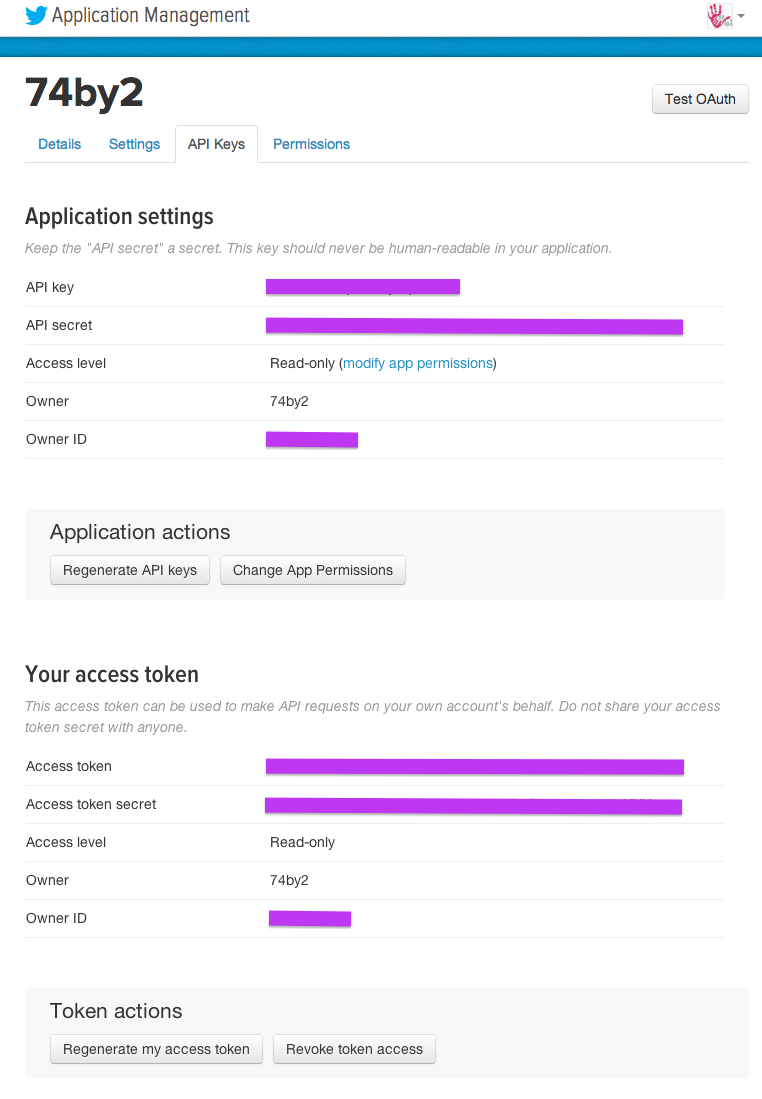
Task: Open the Permissions tab
Action: 311,144
